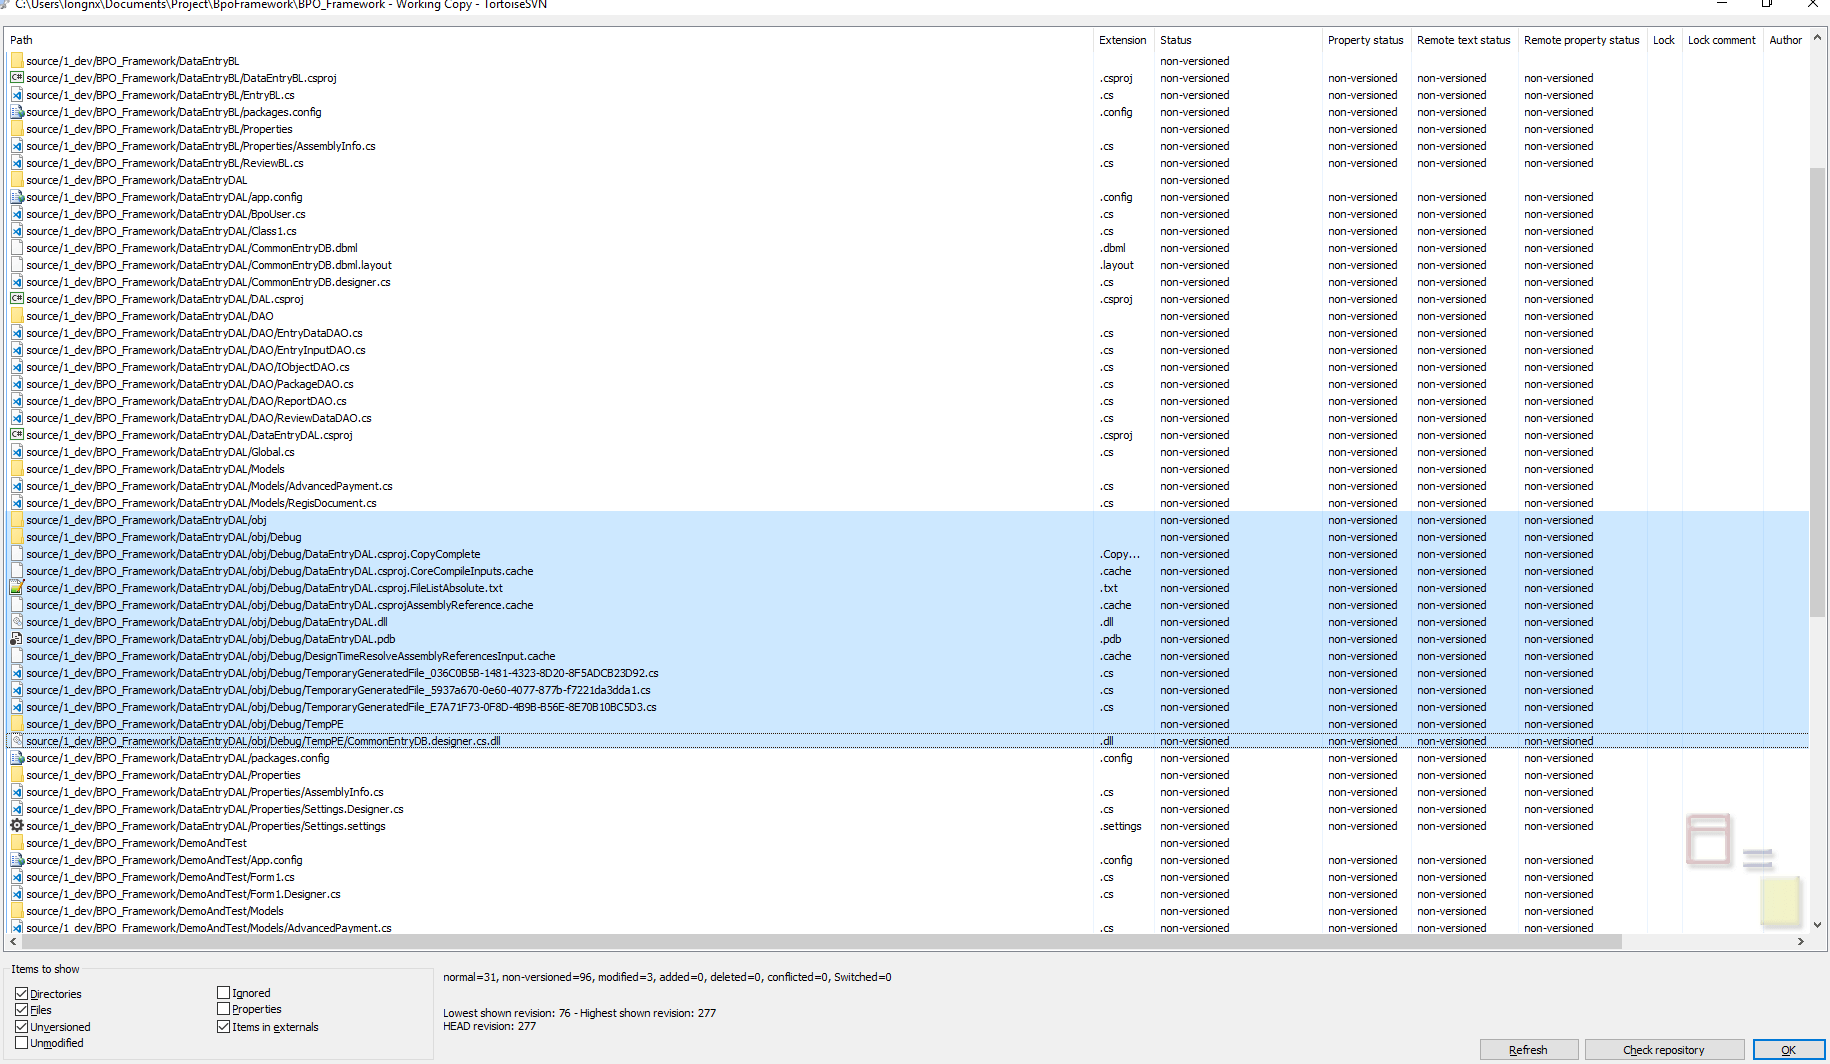Click the FileListAbsolute.txt file icon
1830x1064 pixels.
tap(17, 588)
